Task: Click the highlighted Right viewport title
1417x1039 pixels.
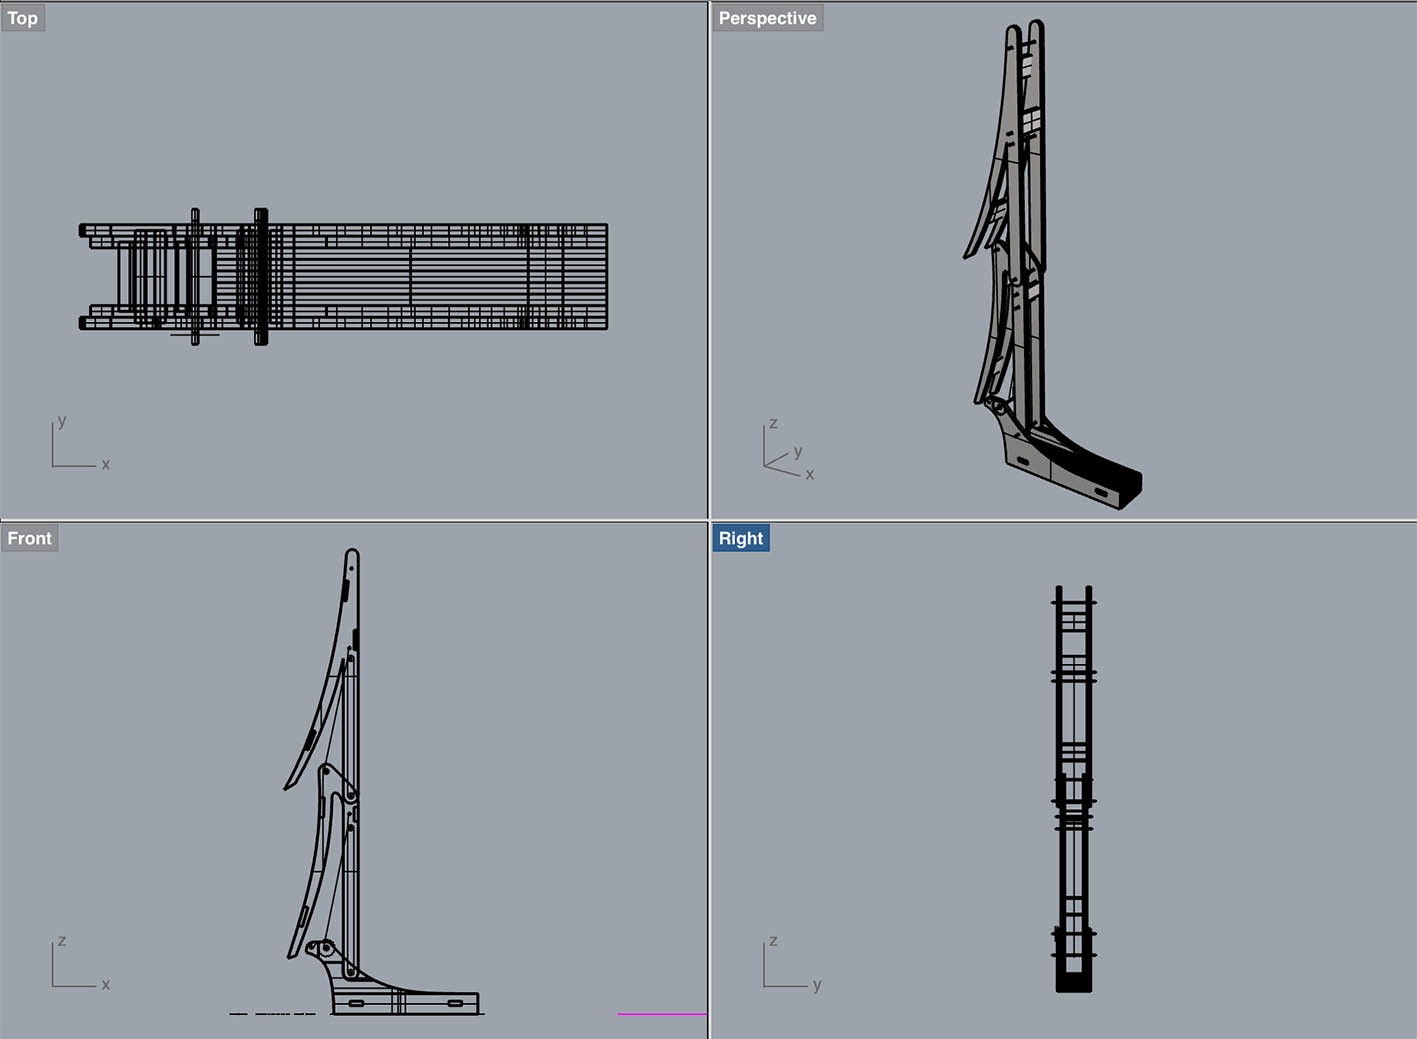Action: (x=741, y=538)
